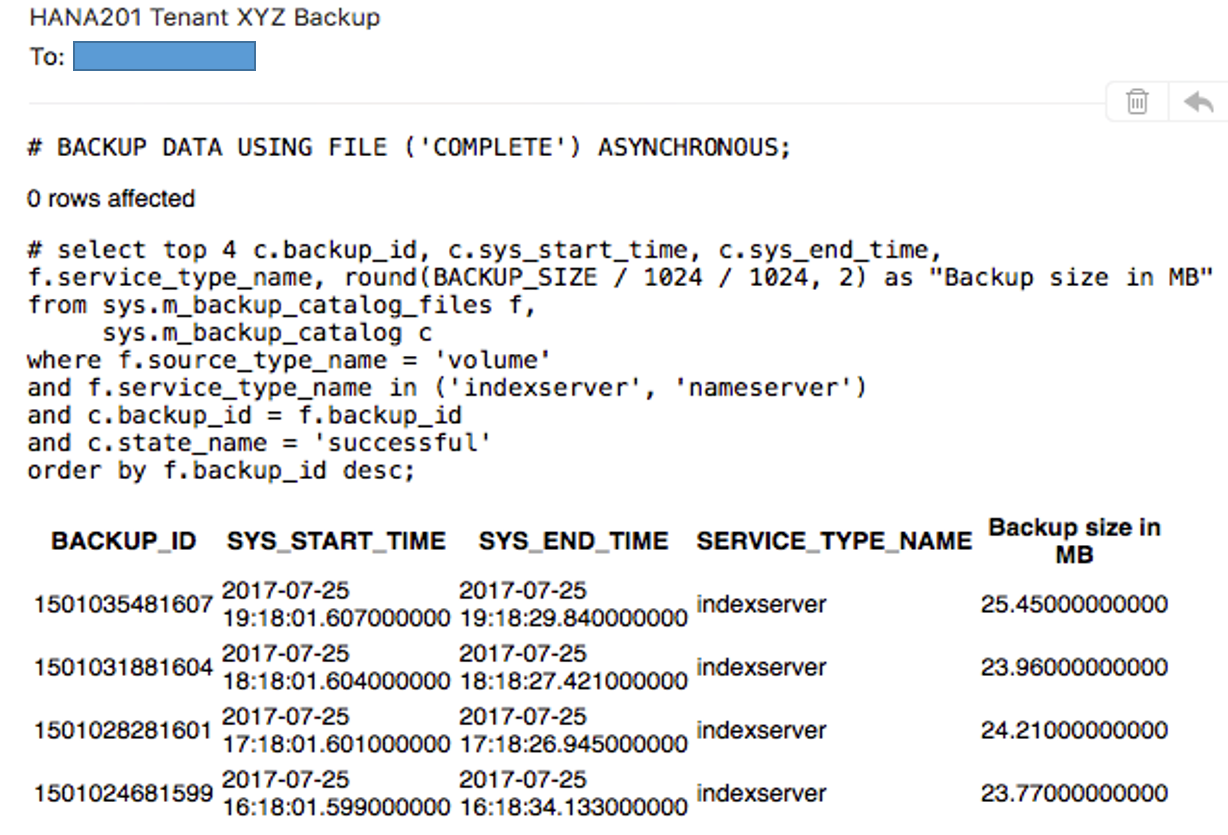Select the redacted recipient in the To field

click(163, 56)
